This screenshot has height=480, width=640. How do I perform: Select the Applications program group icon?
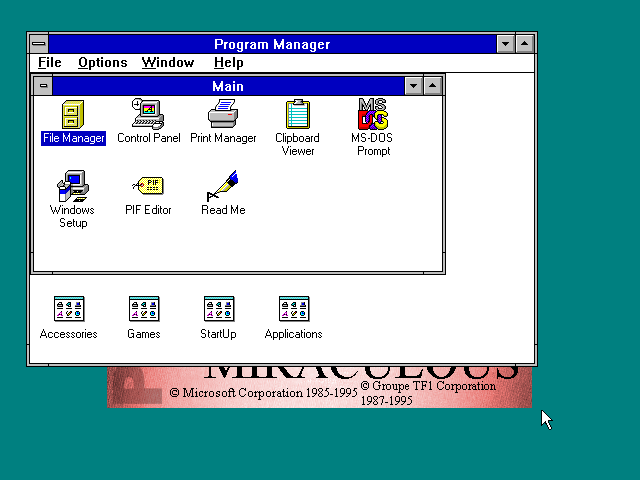tap(294, 309)
